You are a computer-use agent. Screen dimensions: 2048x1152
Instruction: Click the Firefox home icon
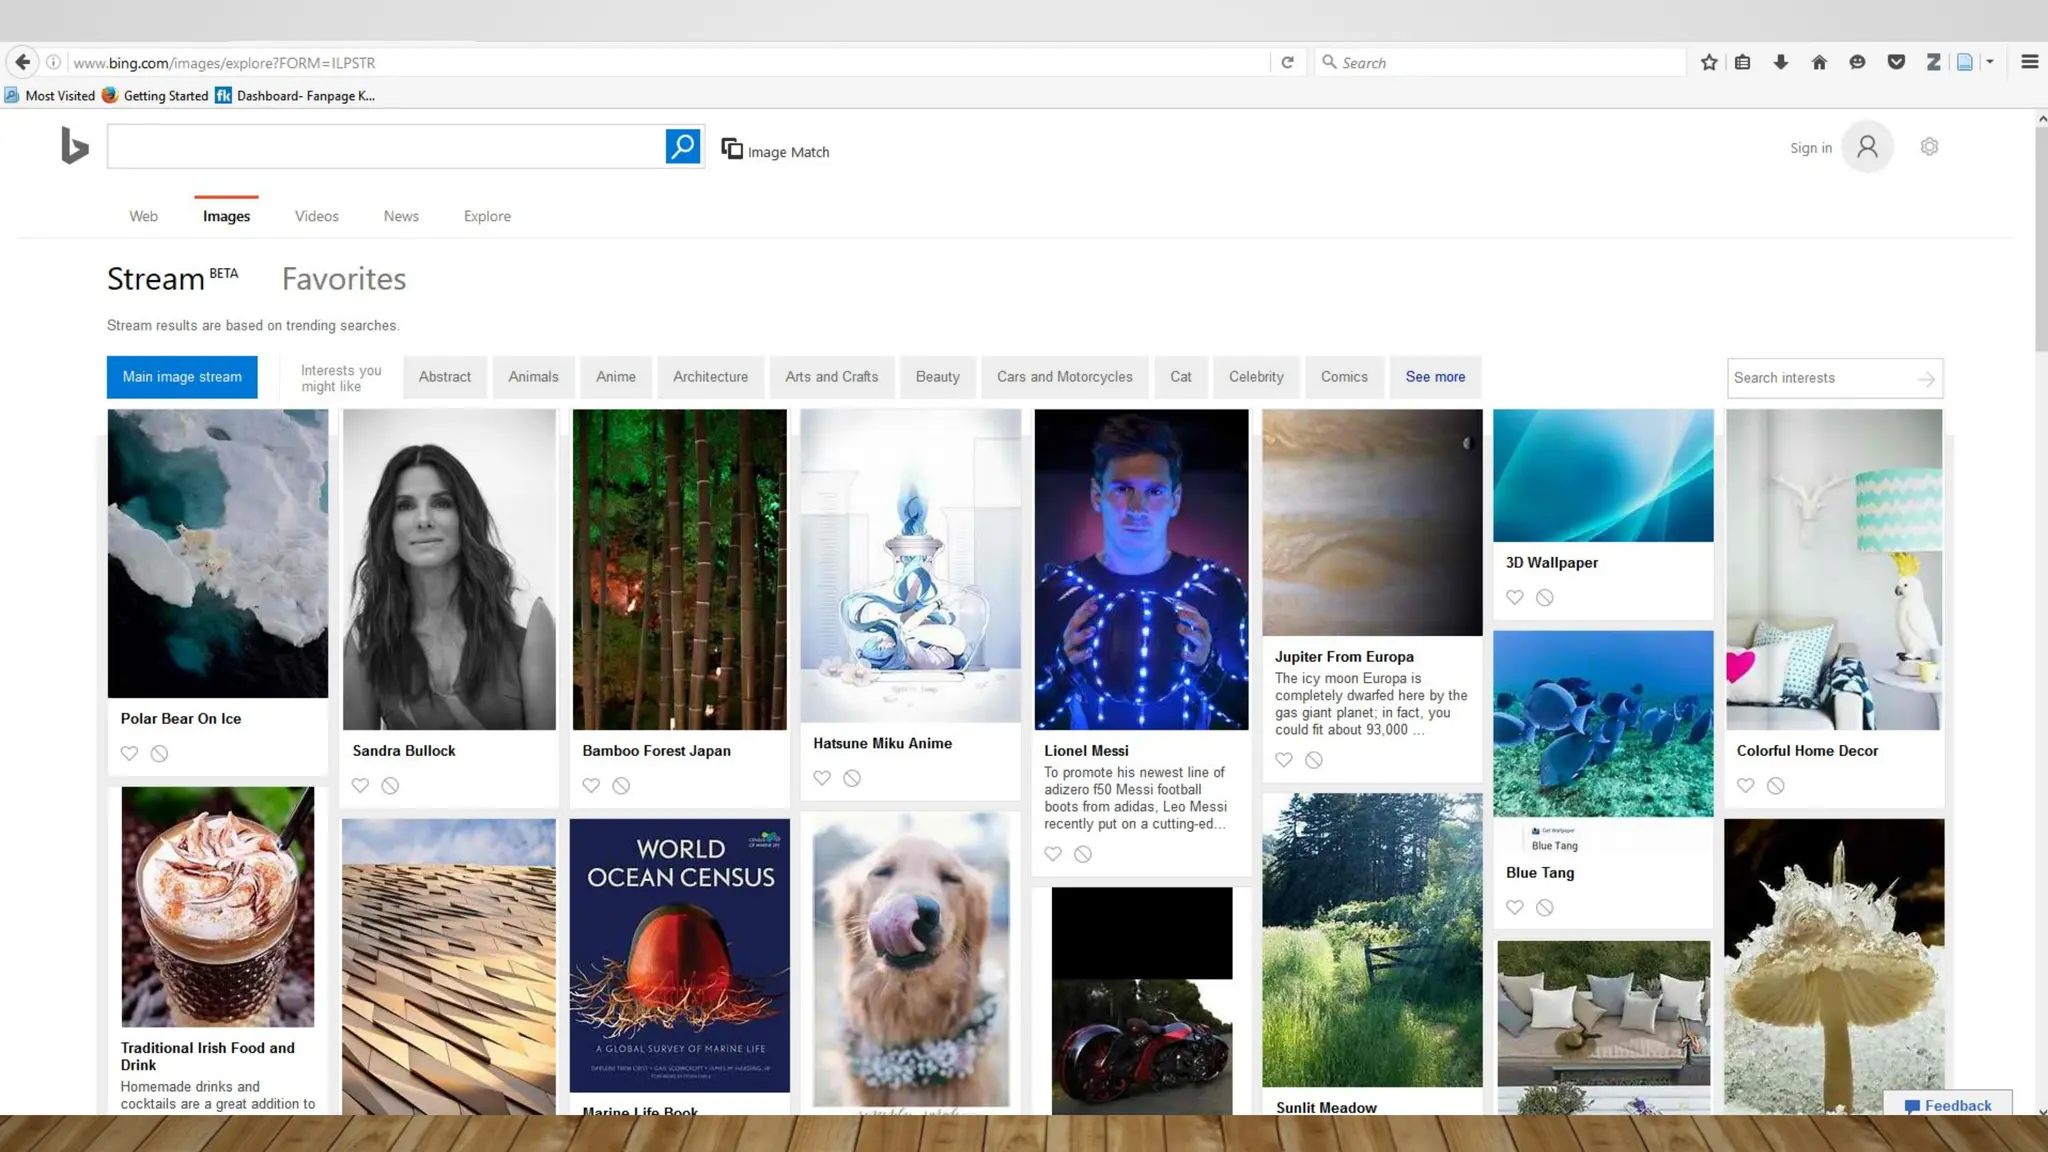(x=1819, y=62)
